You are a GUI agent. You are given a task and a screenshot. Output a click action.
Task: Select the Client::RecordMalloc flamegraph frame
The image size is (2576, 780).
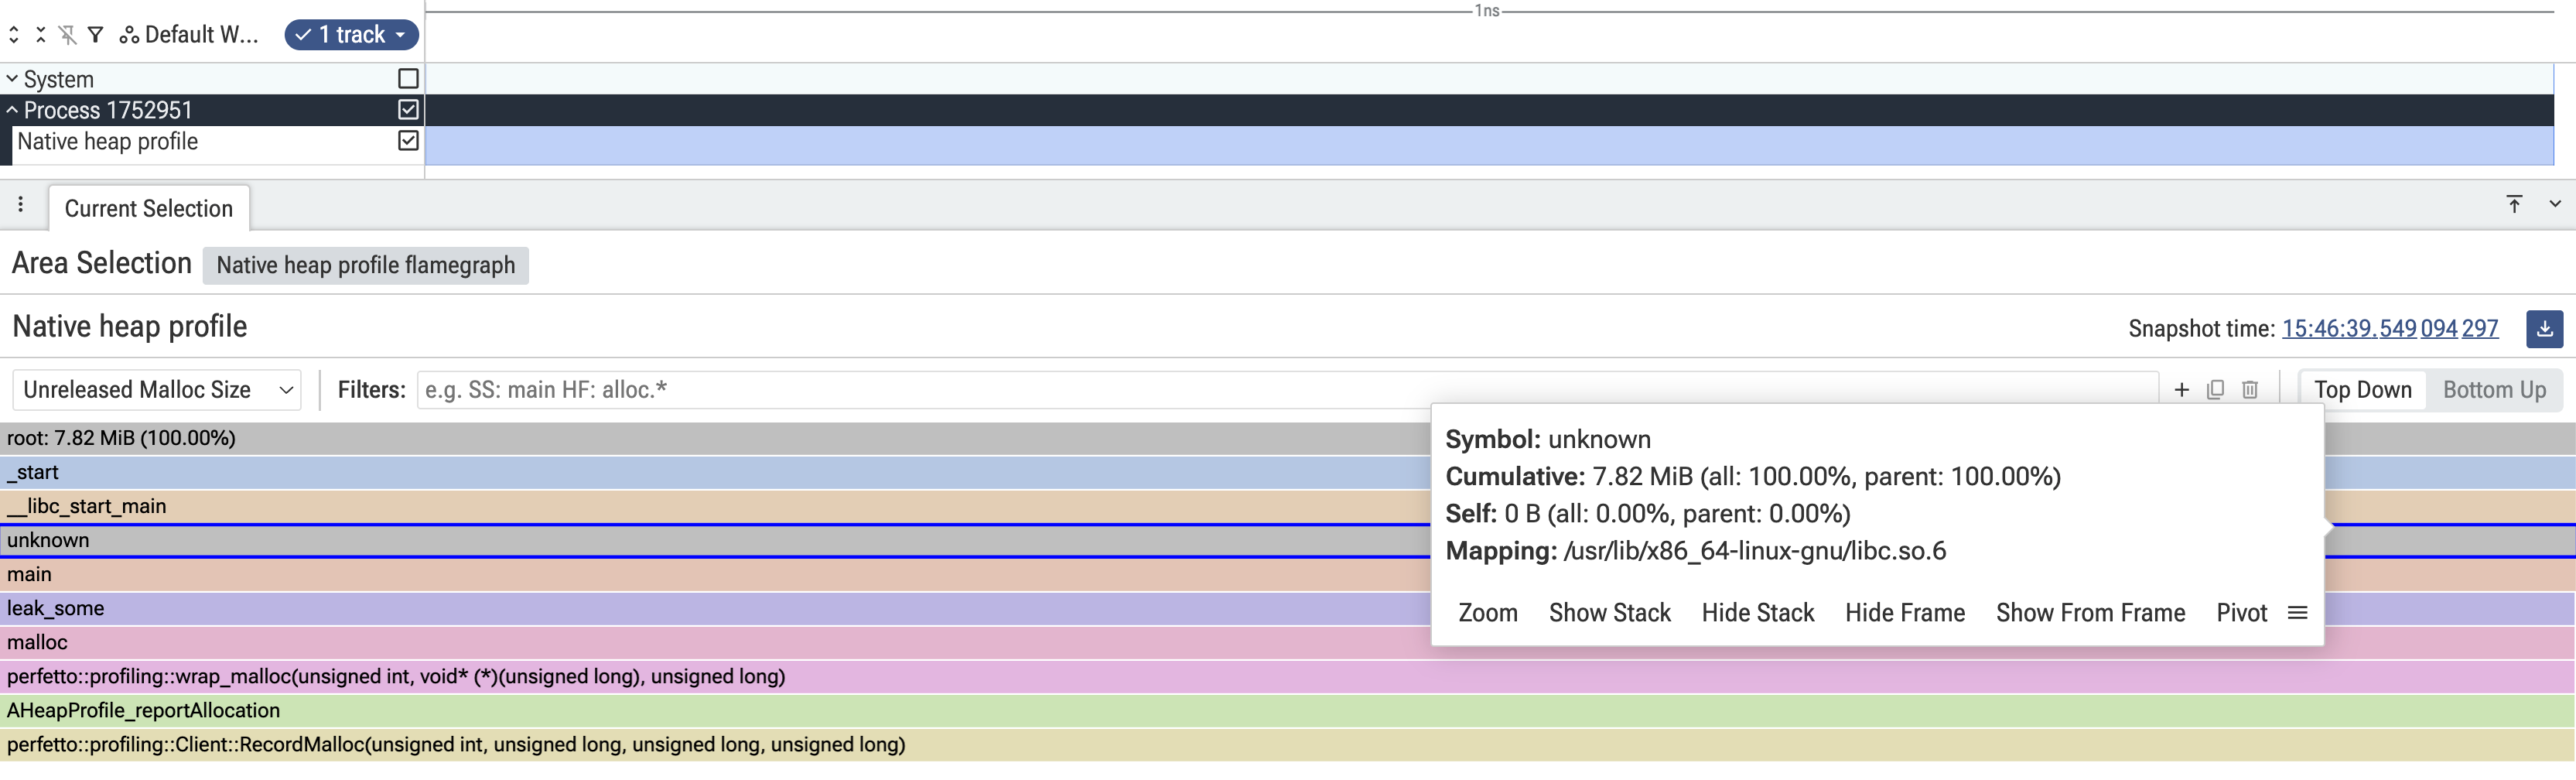(x=1288, y=744)
